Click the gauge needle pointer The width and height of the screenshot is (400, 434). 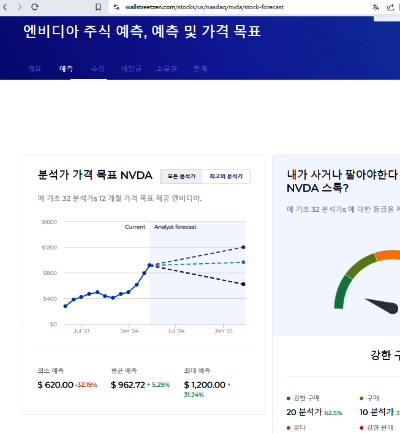(x=382, y=305)
